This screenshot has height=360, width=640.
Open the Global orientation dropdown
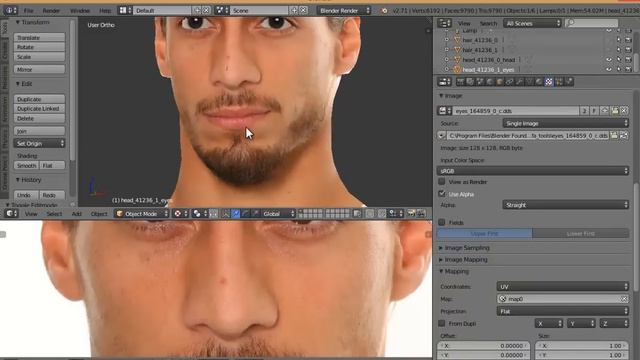pyautogui.click(x=278, y=213)
